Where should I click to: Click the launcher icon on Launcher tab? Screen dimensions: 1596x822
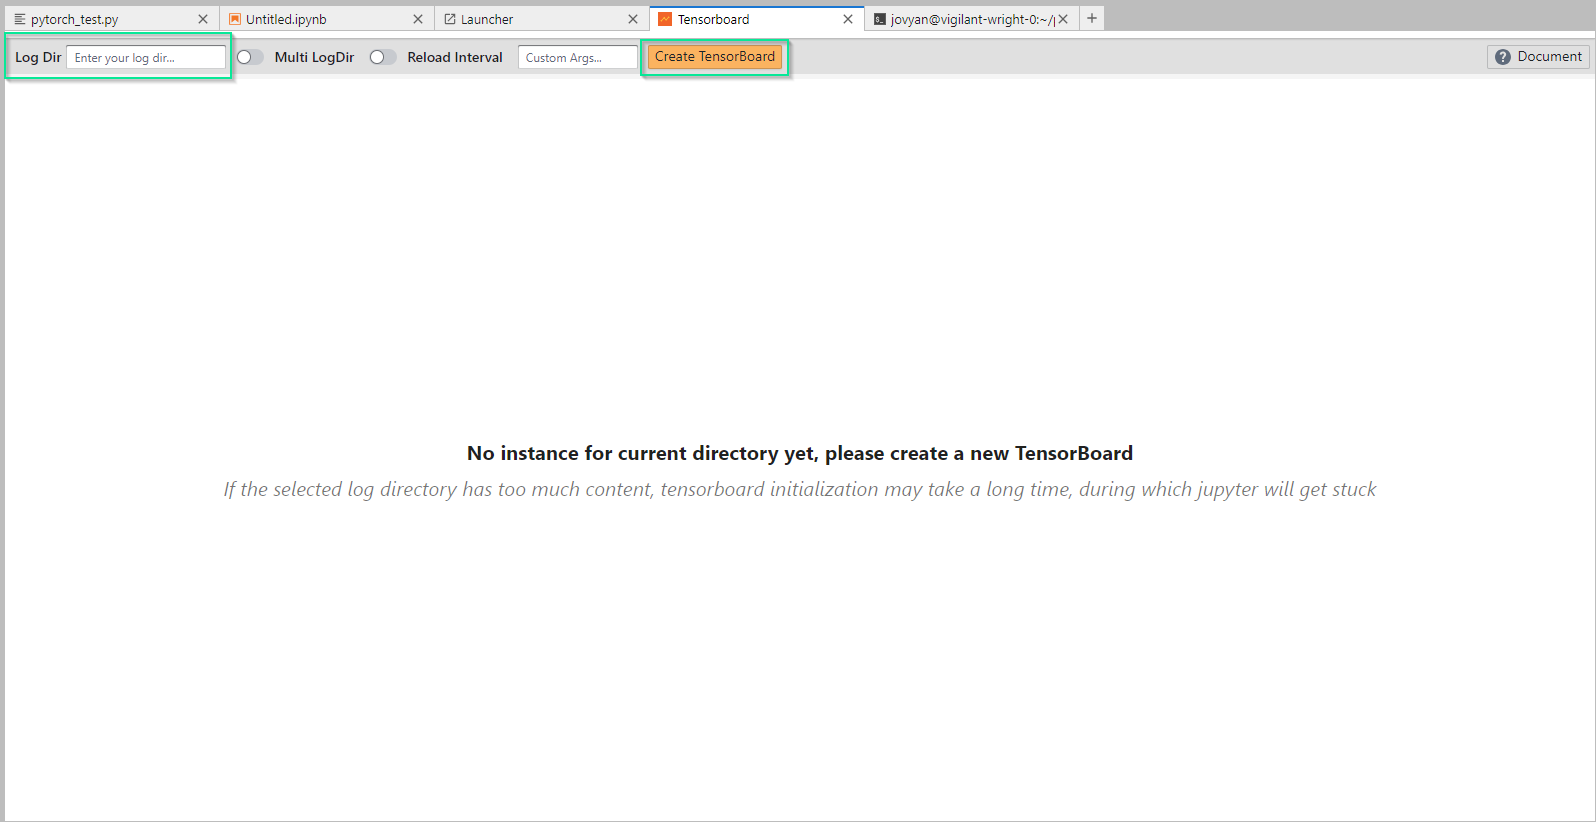tap(450, 19)
